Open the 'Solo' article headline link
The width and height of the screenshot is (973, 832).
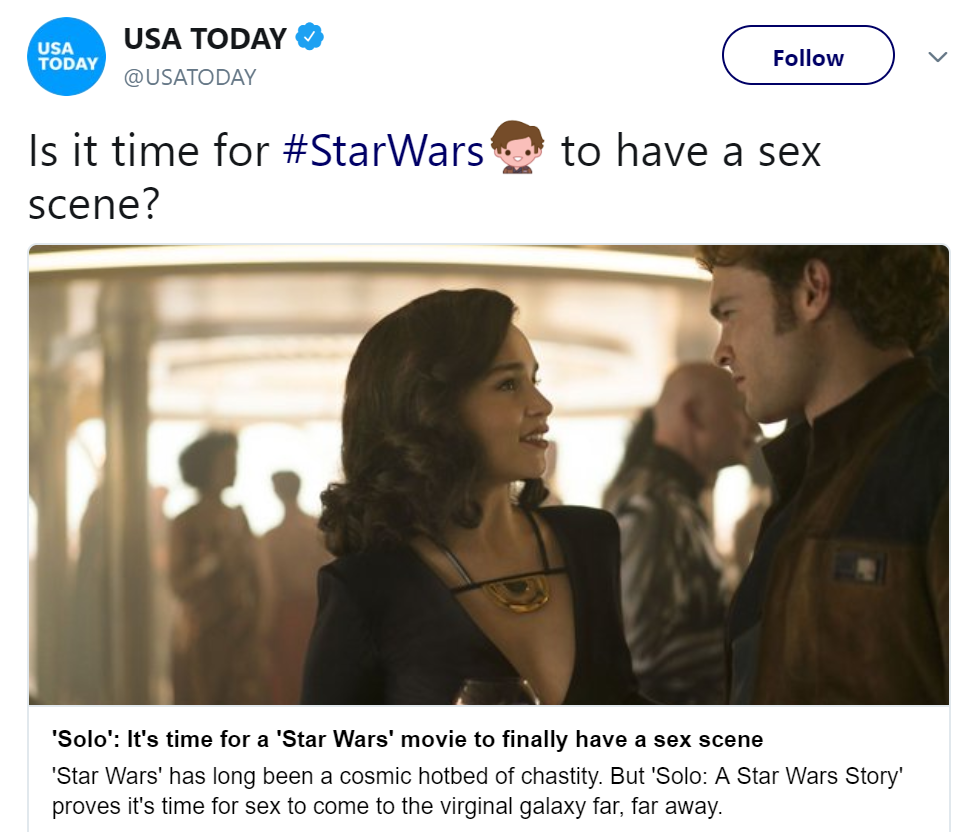tap(407, 740)
